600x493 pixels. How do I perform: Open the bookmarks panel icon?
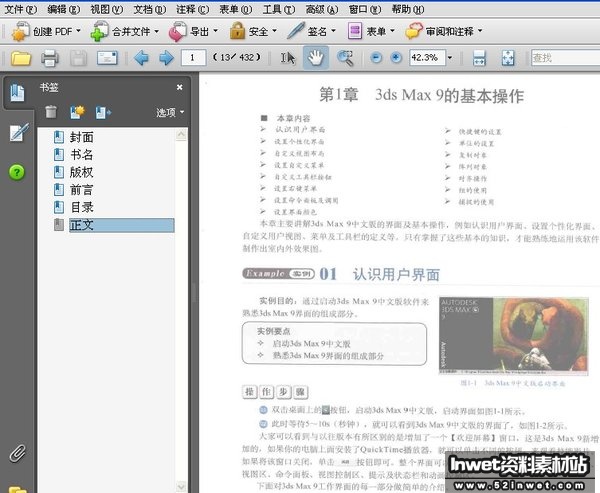point(17,93)
